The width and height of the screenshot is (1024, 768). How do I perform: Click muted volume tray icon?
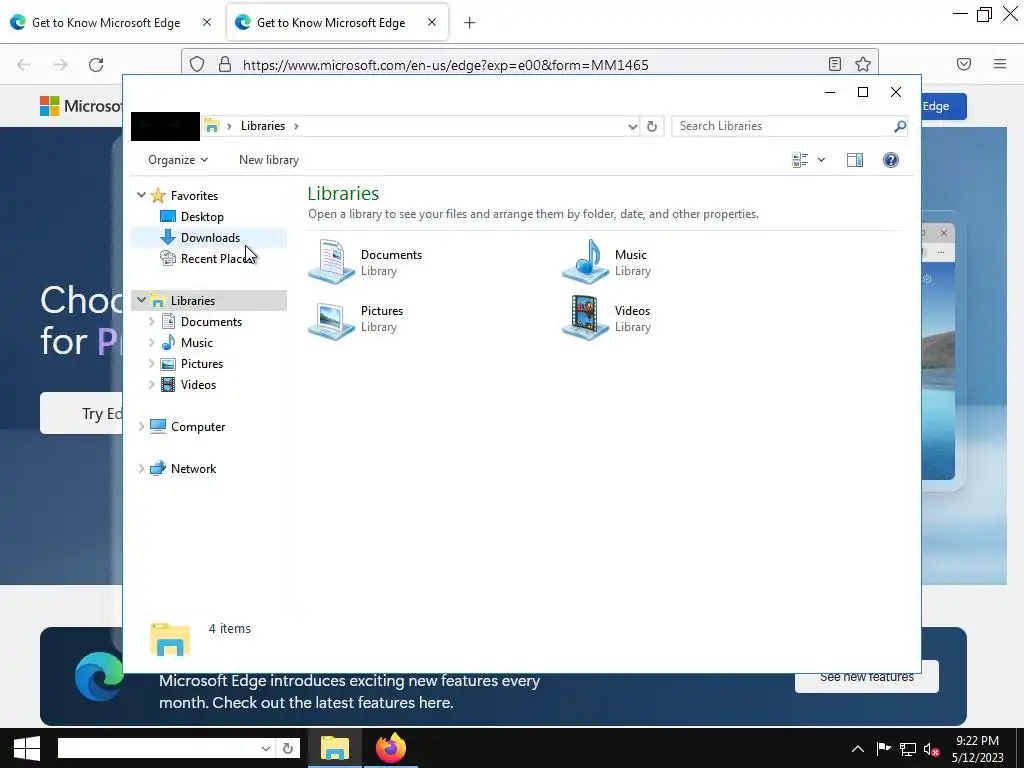pyautogui.click(x=932, y=749)
